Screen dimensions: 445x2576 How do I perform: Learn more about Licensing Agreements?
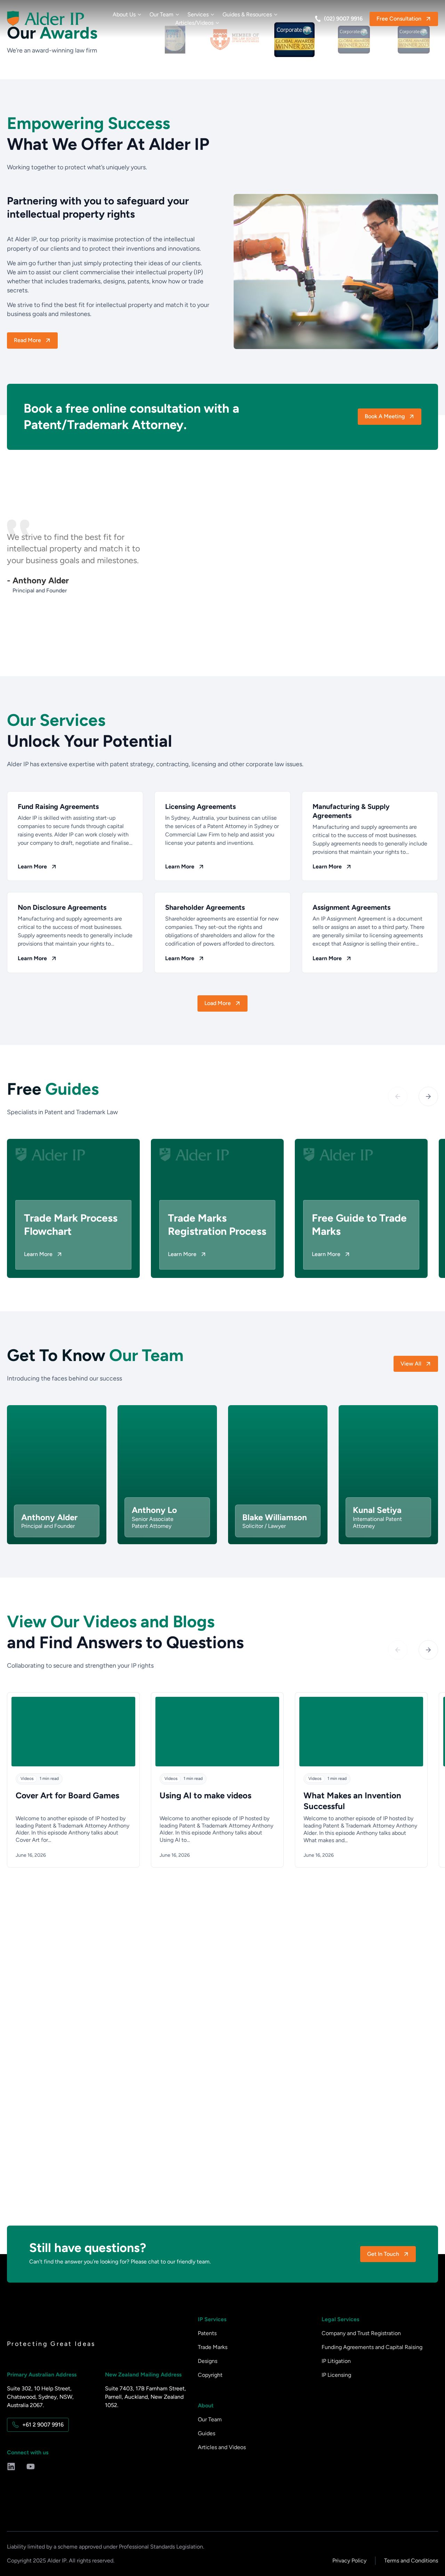pos(184,867)
